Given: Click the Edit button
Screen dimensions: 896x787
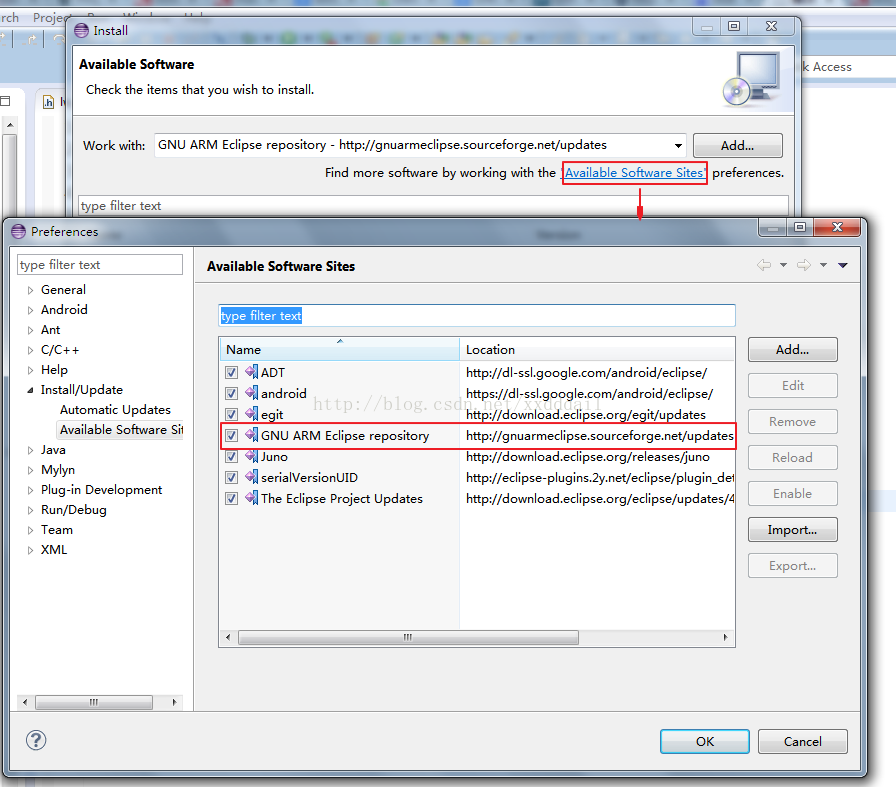Looking at the screenshot, I should point(793,385).
